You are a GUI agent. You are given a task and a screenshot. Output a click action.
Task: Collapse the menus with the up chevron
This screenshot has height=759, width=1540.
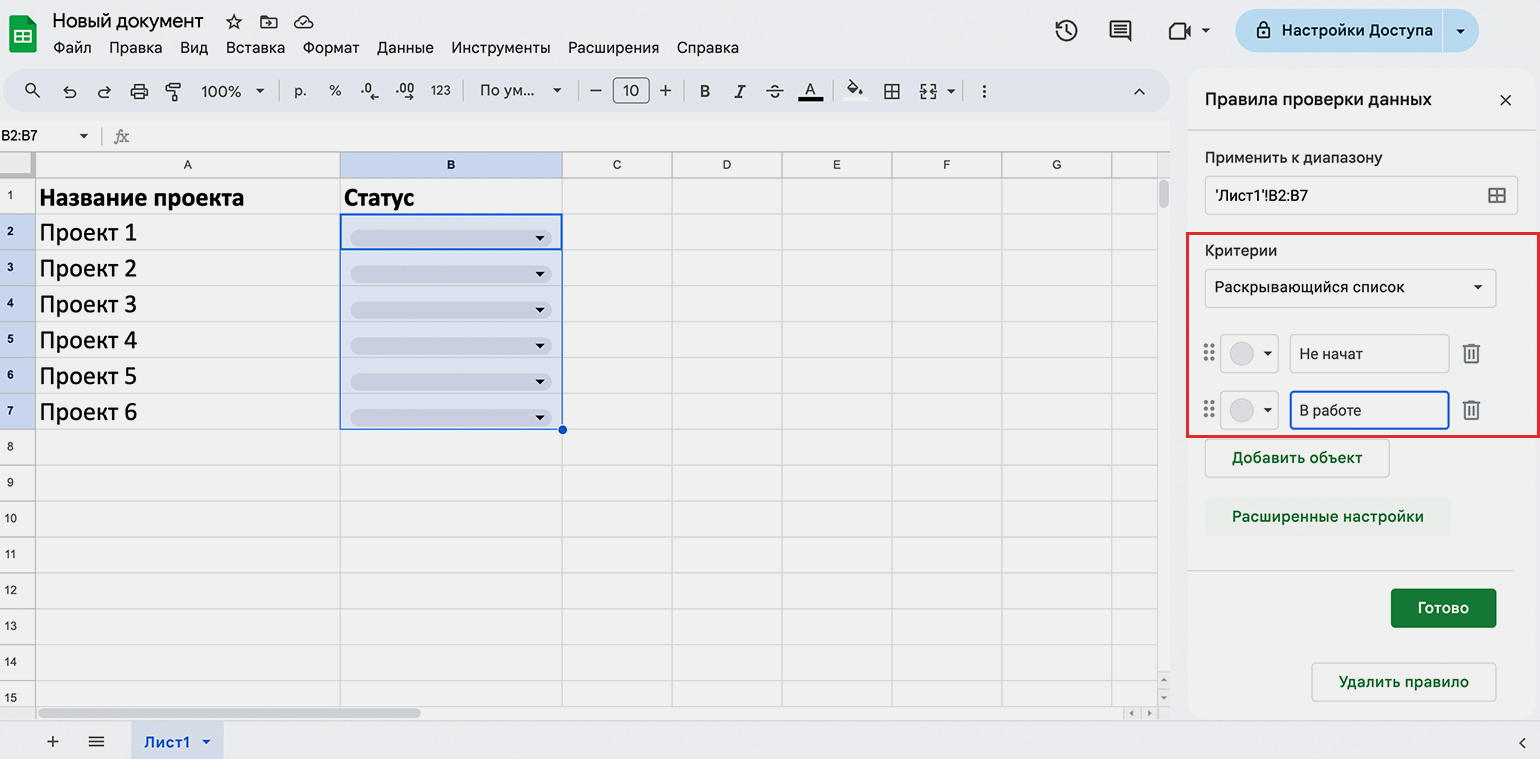tap(1139, 91)
